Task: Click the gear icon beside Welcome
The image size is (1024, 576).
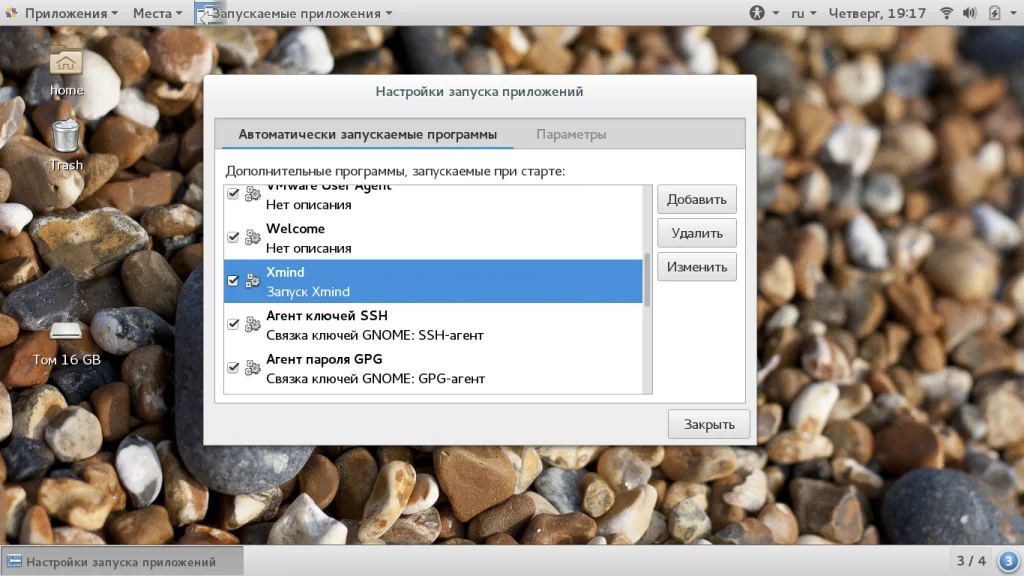Action: click(x=253, y=237)
